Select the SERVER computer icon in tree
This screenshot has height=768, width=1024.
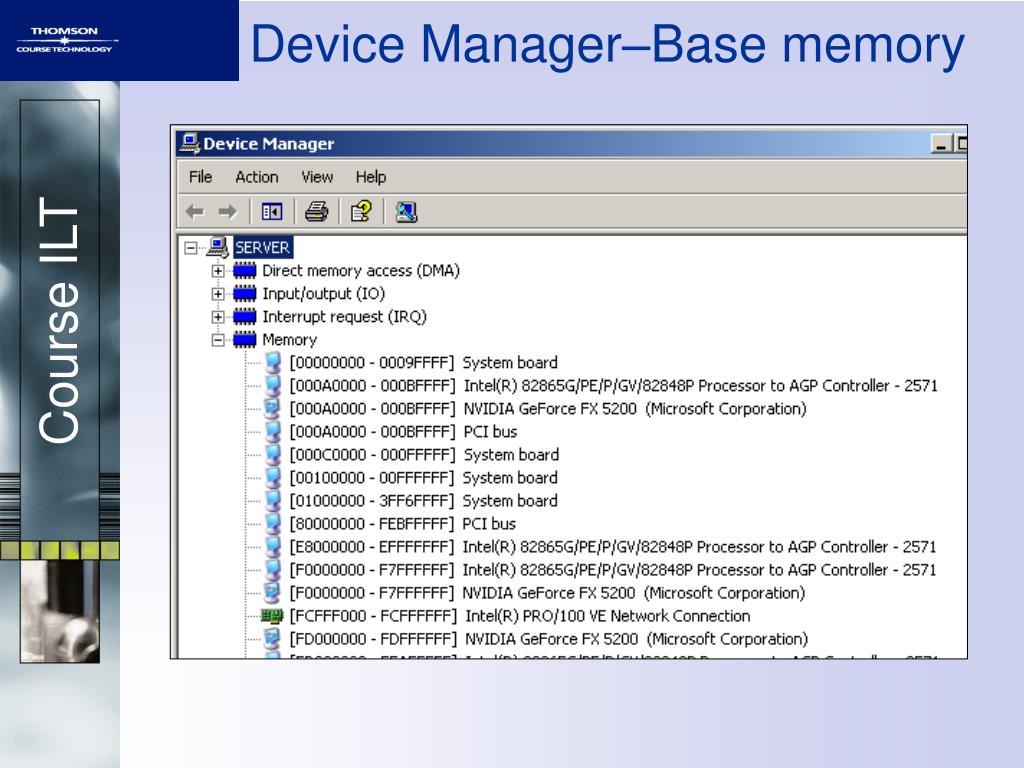pos(217,248)
